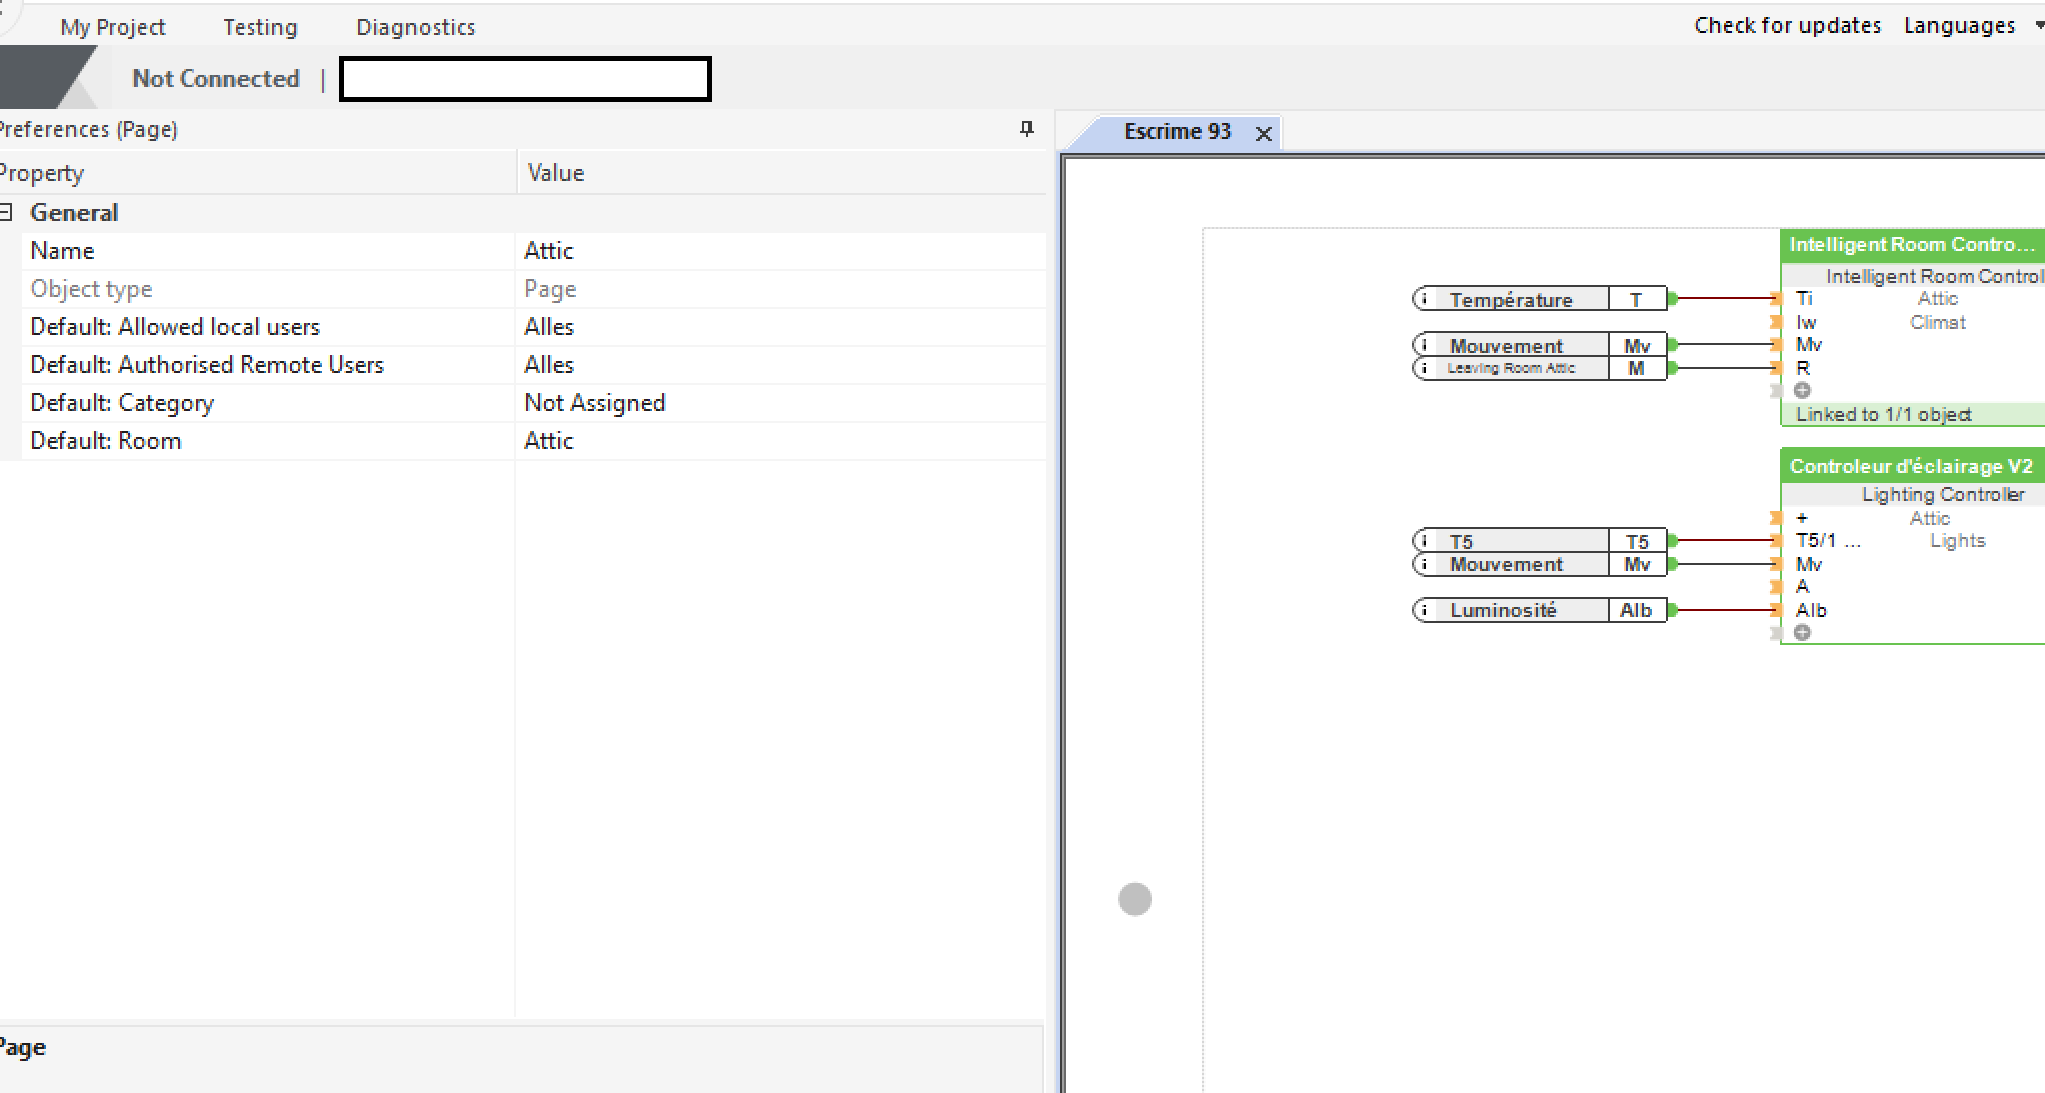Switch to the Escrime 93 page tab
The width and height of the screenshot is (2045, 1093).
pyautogui.click(x=1176, y=132)
